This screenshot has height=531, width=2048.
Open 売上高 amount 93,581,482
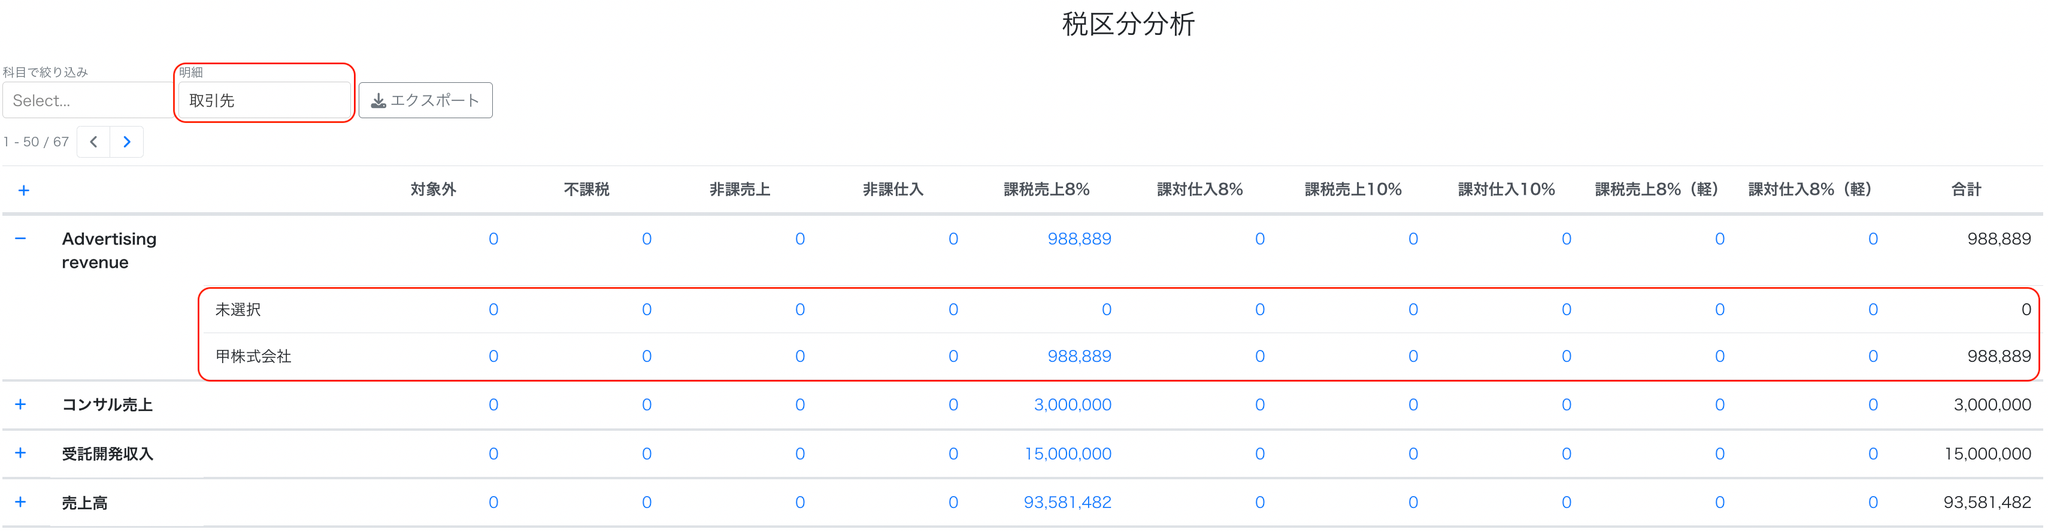tap(1067, 503)
